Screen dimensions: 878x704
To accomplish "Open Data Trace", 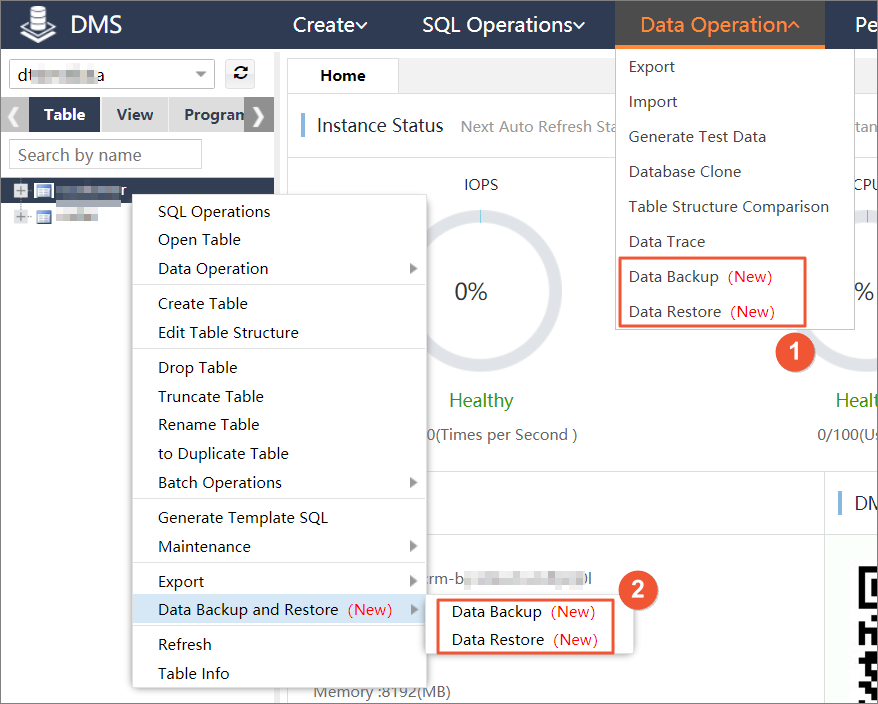I will [x=667, y=241].
